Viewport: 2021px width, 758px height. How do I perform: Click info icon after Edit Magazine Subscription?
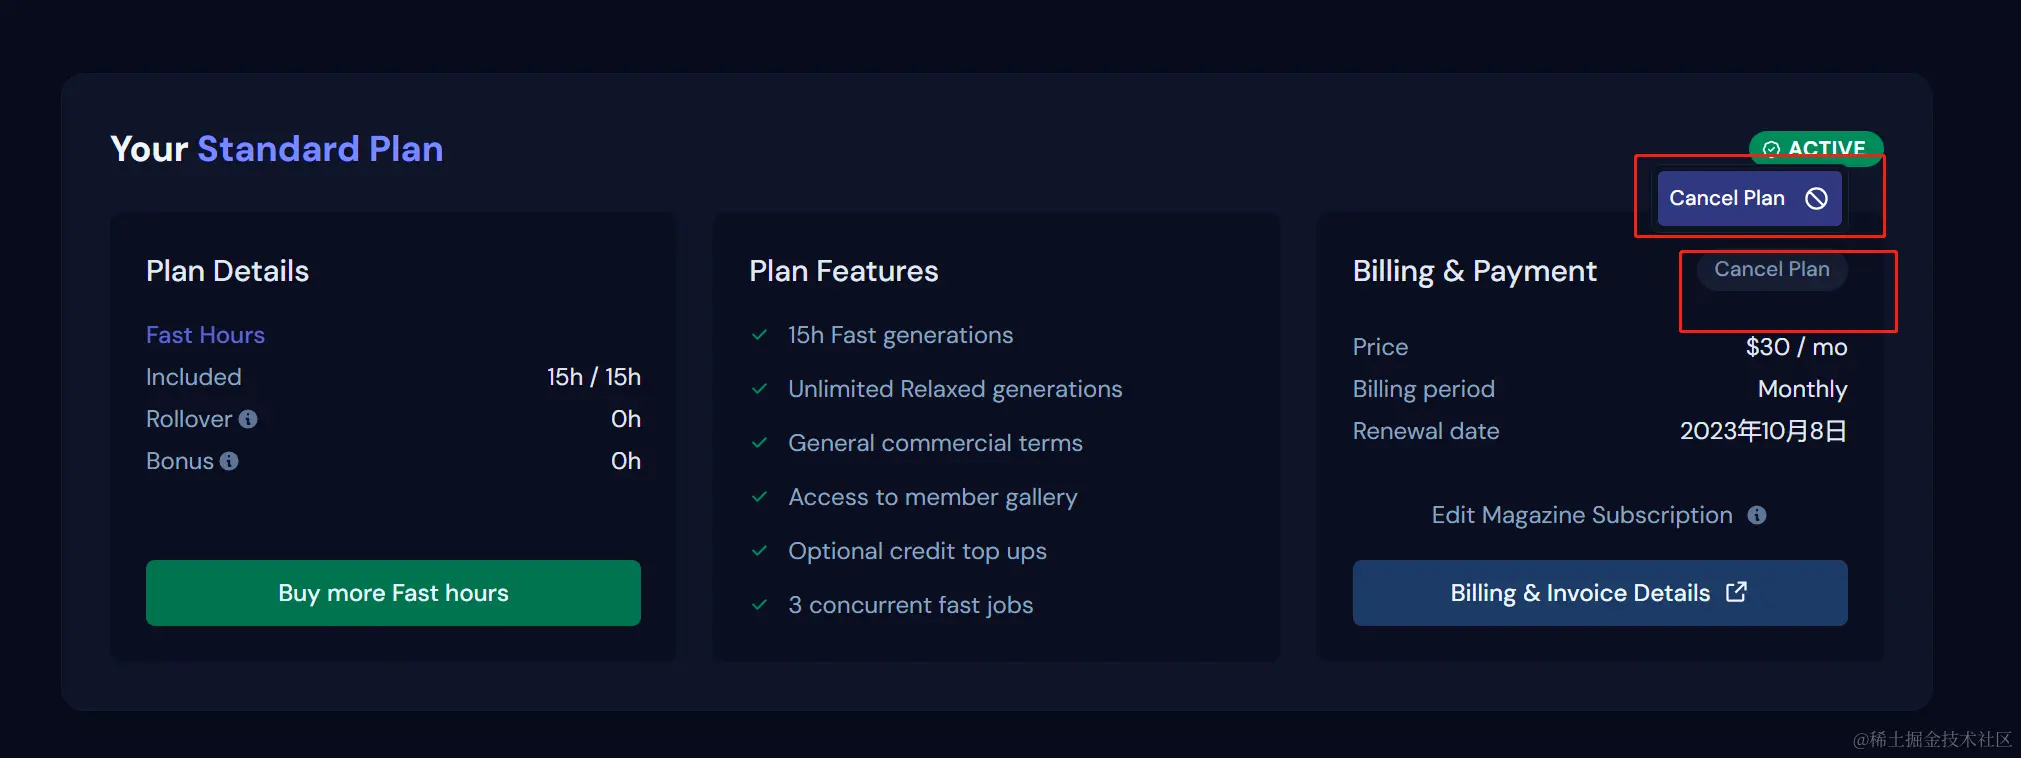[1757, 515]
